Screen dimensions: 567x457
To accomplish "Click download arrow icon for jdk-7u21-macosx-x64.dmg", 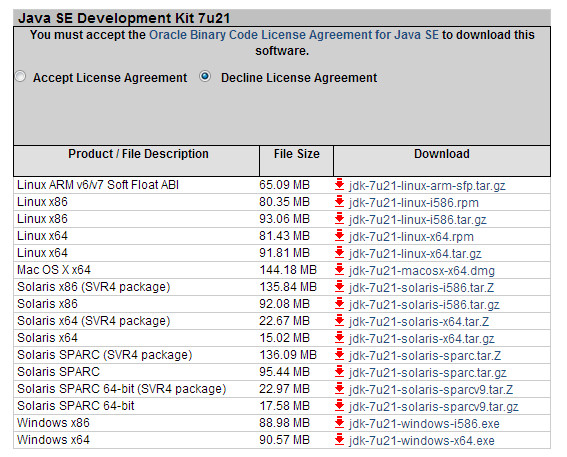I will pyautogui.click(x=339, y=269).
